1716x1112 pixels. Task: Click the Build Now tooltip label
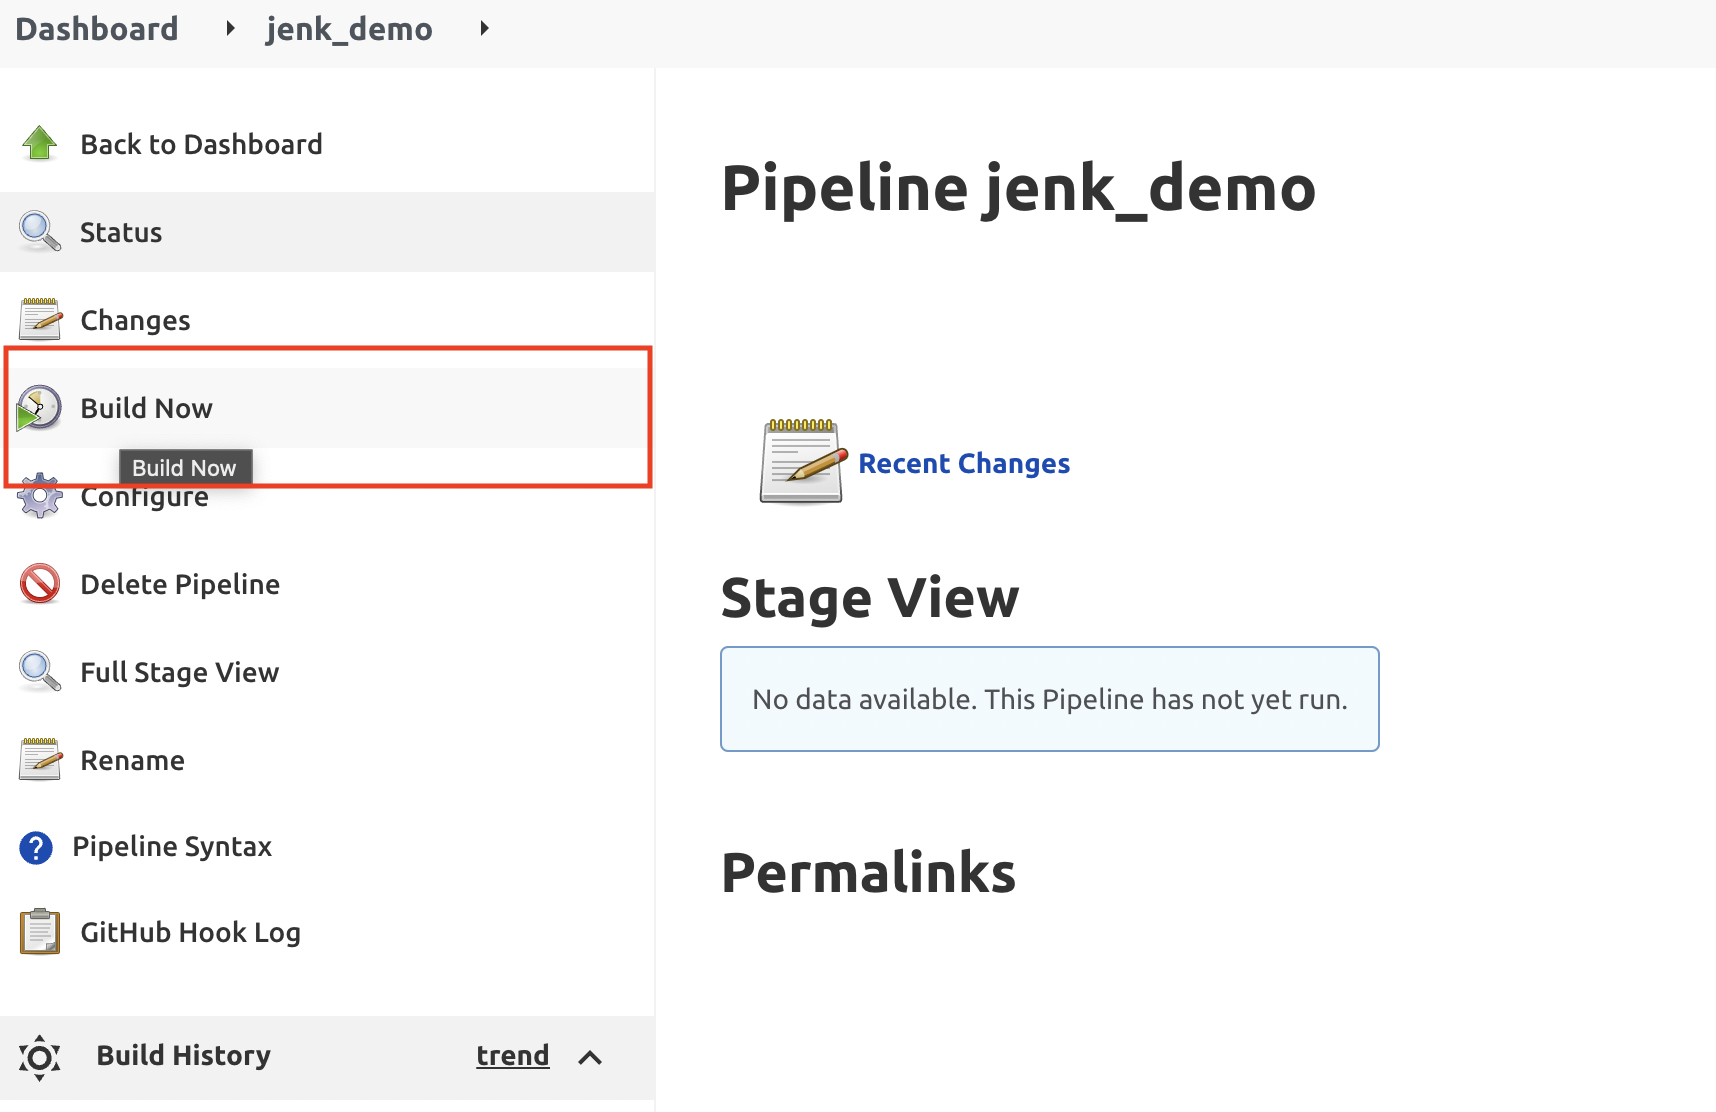[184, 467]
